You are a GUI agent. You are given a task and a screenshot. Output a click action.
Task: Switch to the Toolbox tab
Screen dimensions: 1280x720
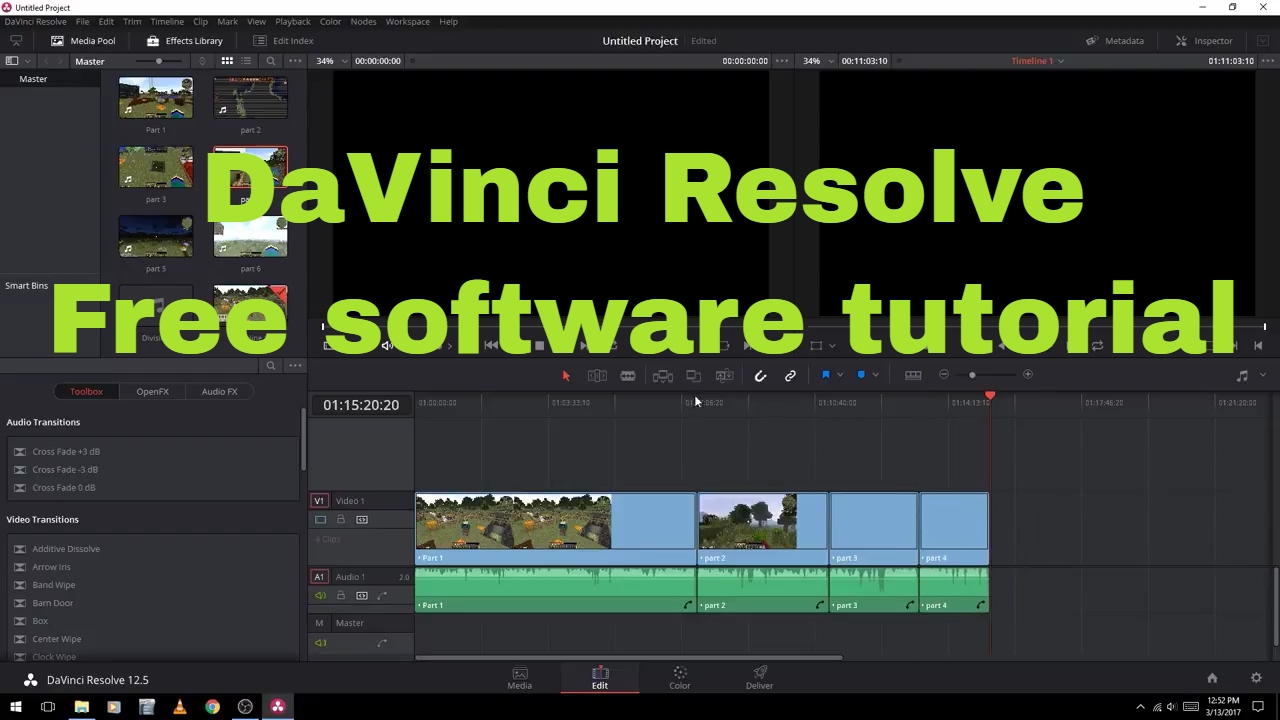pos(86,391)
